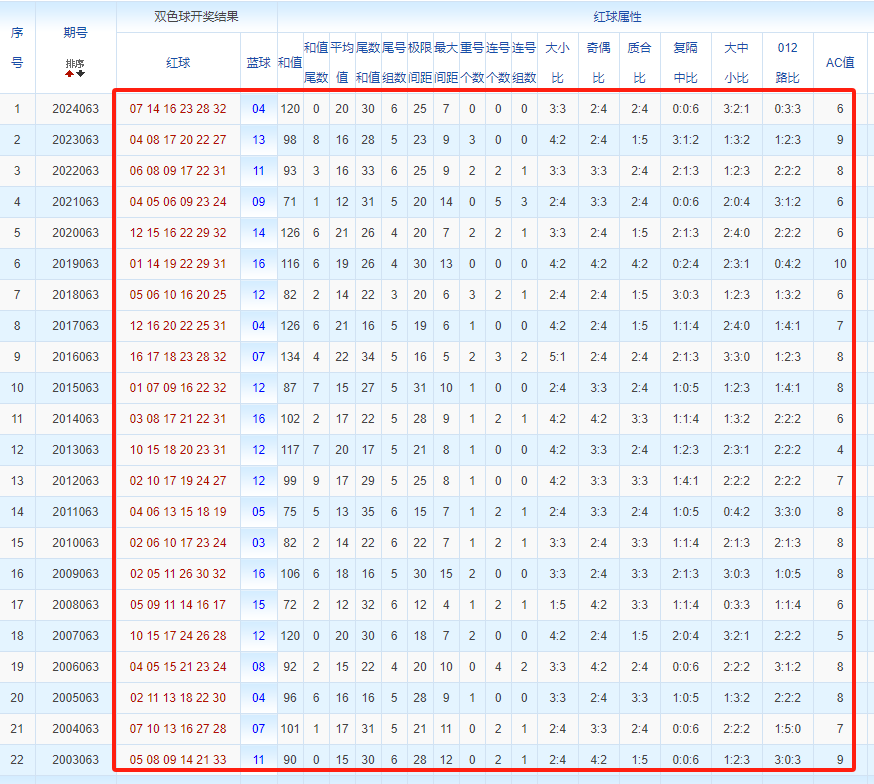
Task: Click red balls 02 05 11 26 30 32
Action: click(x=178, y=574)
